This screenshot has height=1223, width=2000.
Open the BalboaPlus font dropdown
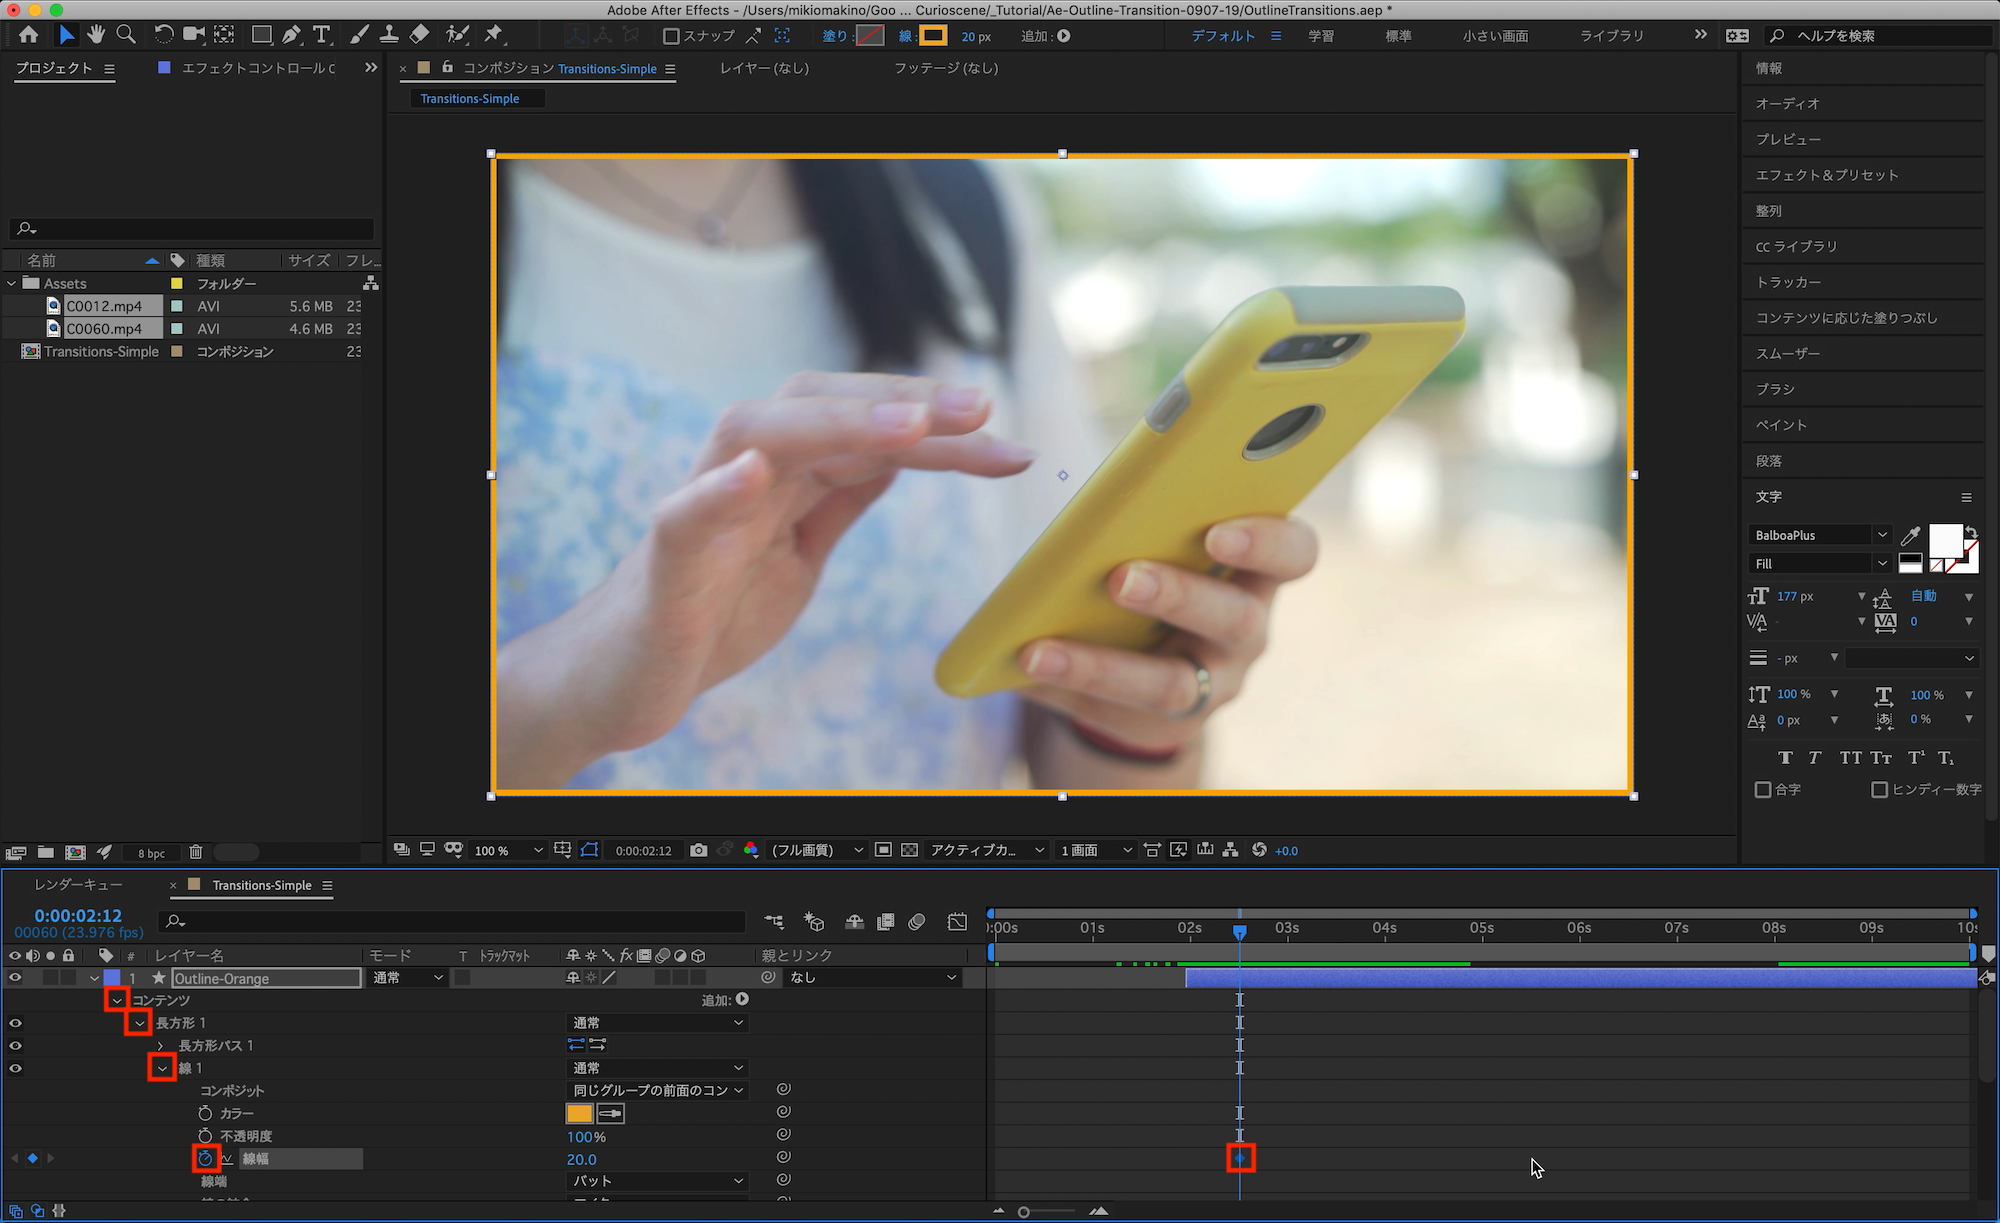(1882, 535)
